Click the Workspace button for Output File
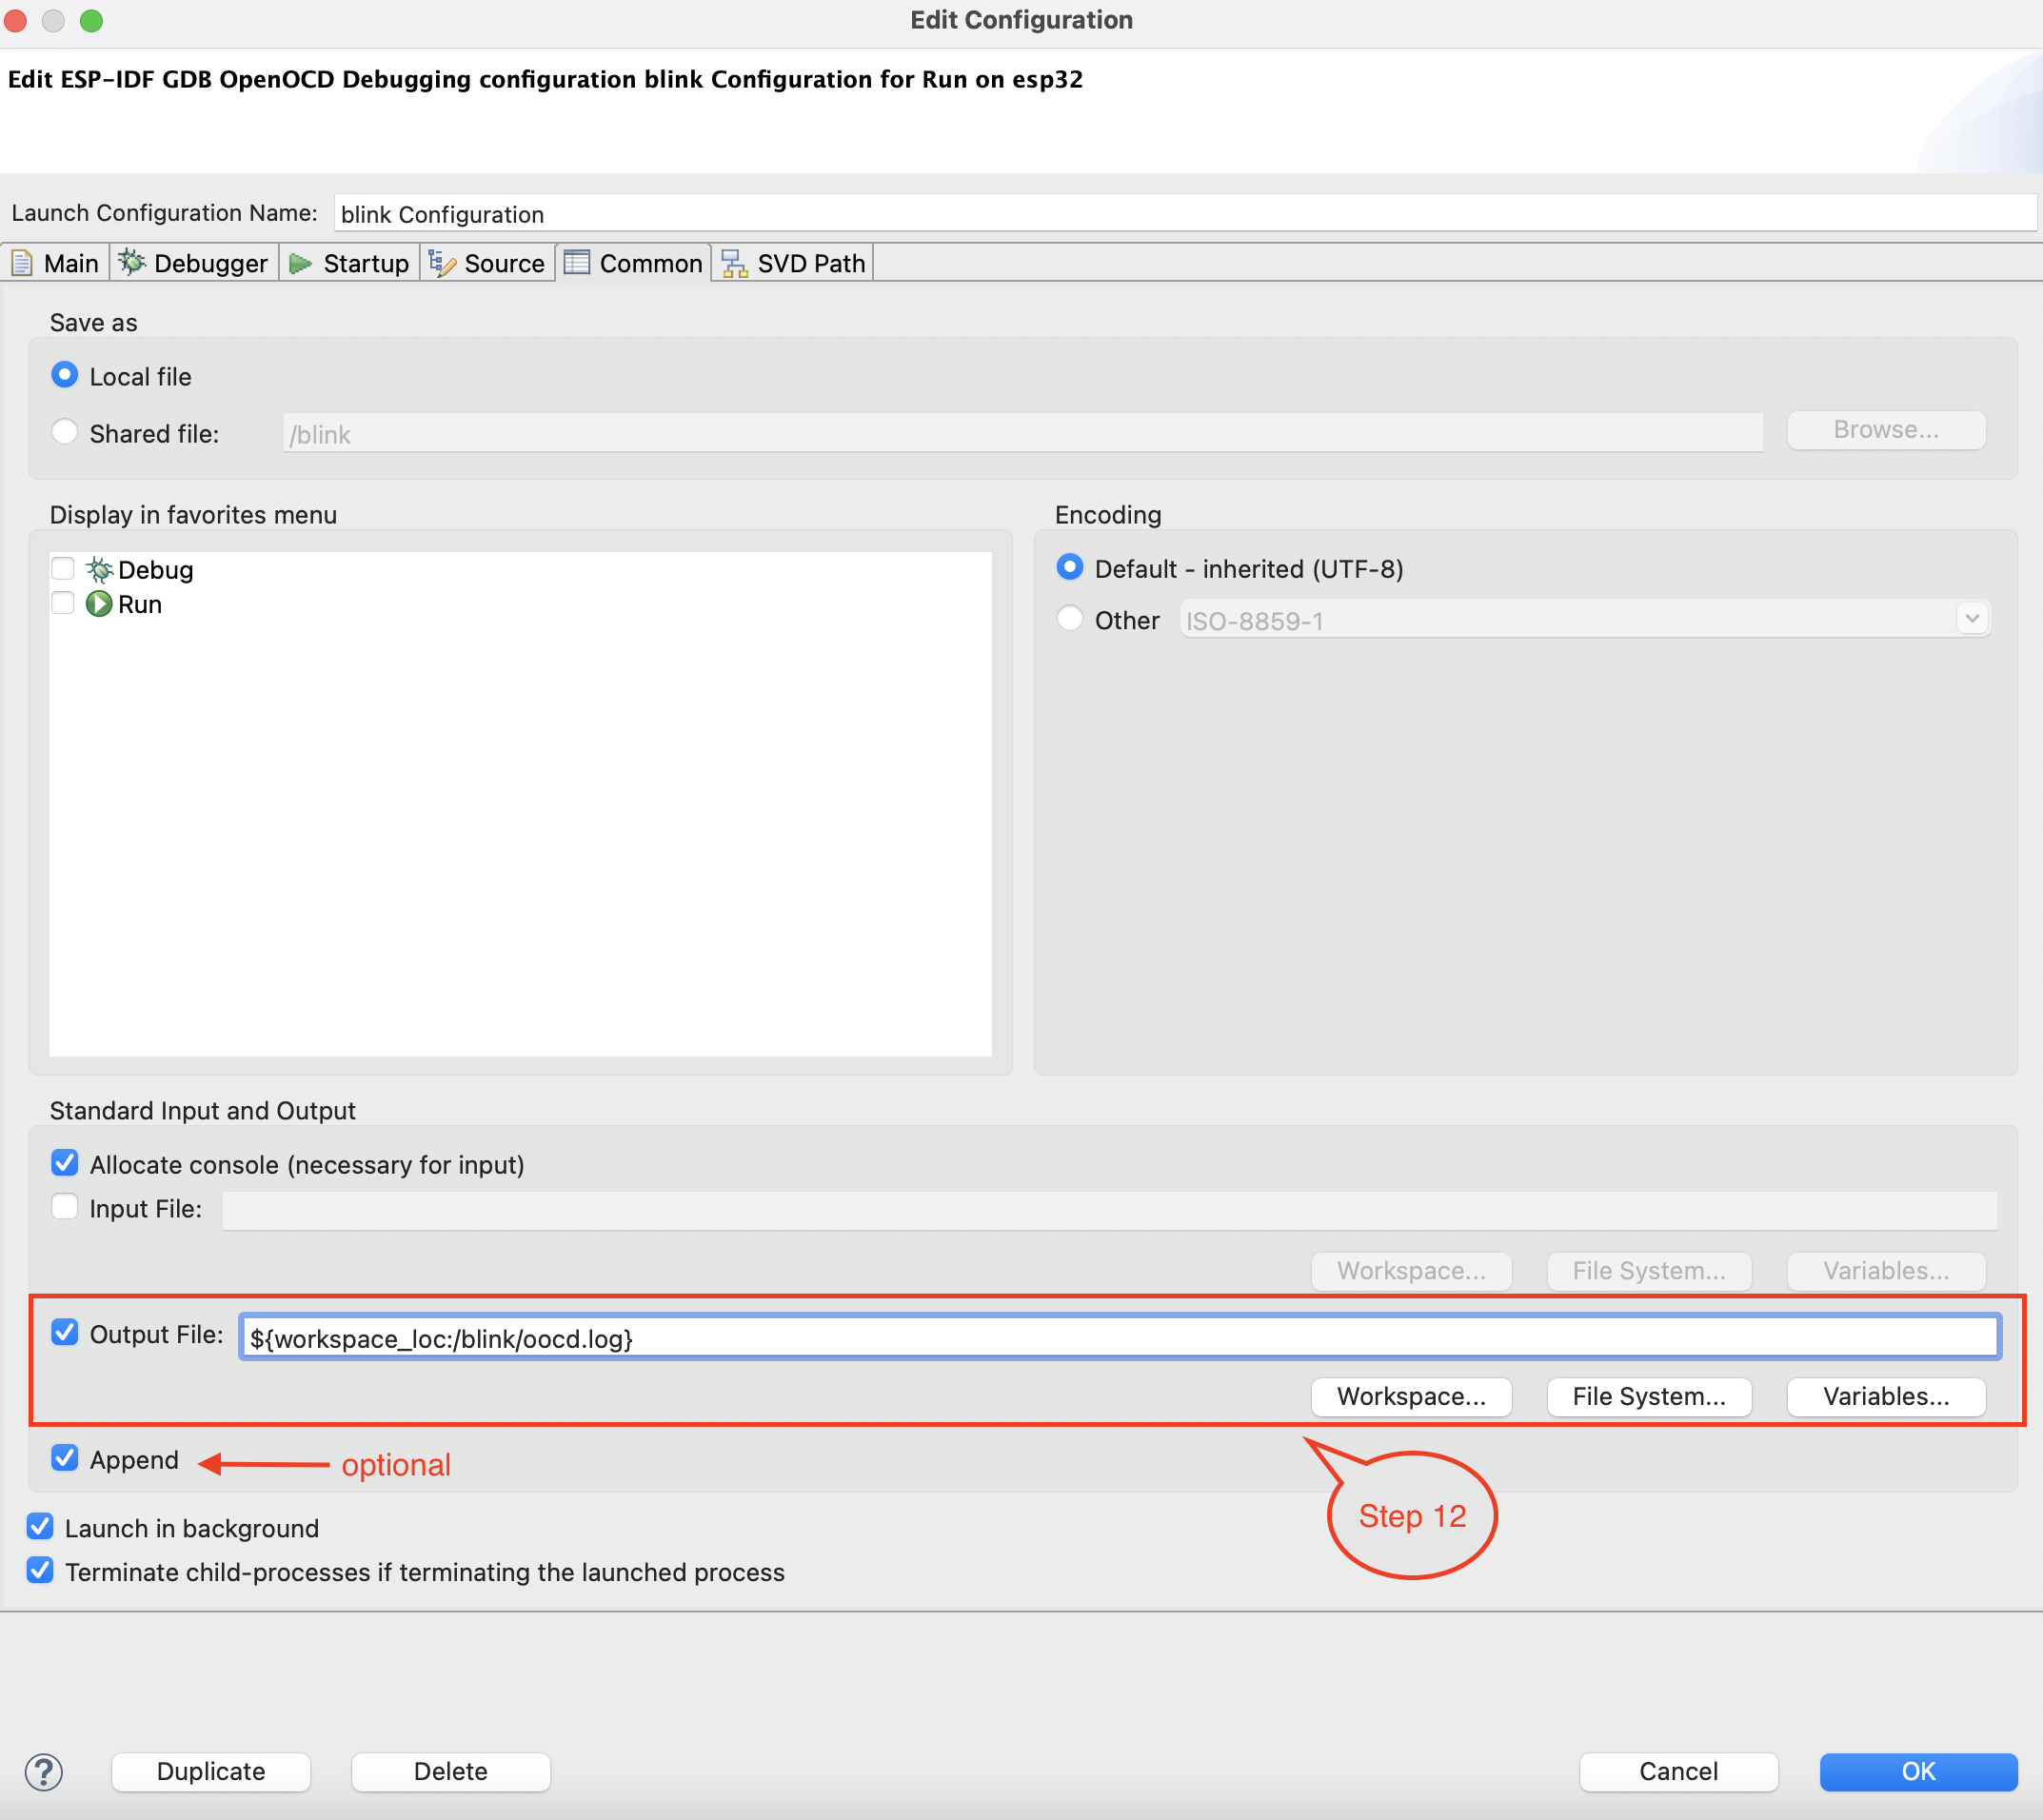Viewport: 2043px width, 1820px height. tap(1407, 1396)
